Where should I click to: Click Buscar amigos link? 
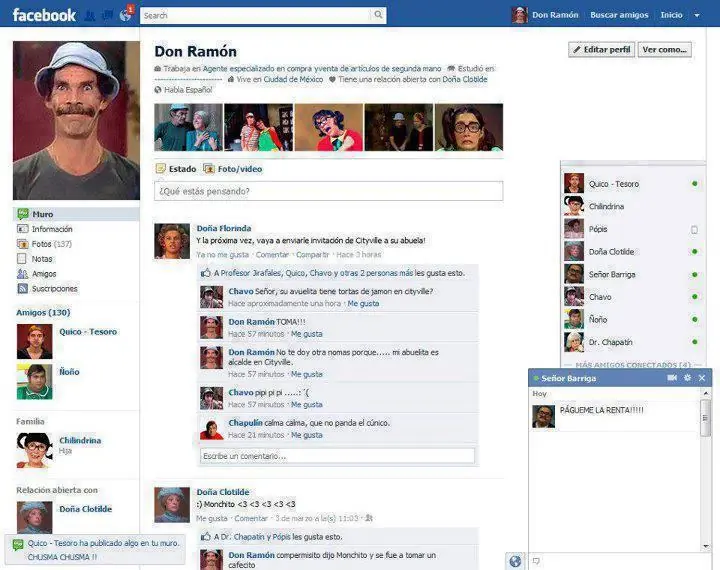619,15
